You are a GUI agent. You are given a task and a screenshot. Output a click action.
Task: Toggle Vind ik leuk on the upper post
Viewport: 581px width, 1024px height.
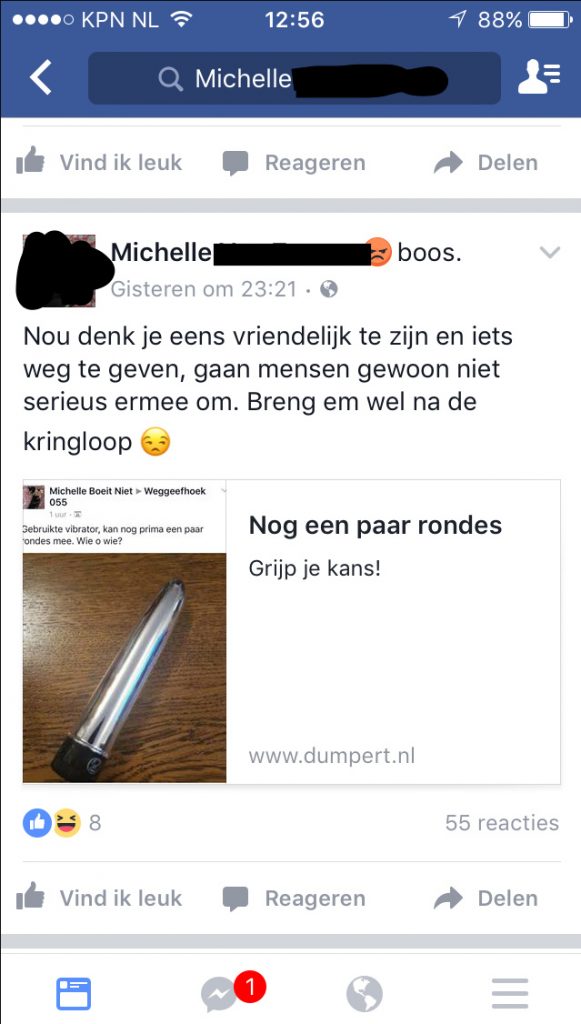[x=99, y=162]
